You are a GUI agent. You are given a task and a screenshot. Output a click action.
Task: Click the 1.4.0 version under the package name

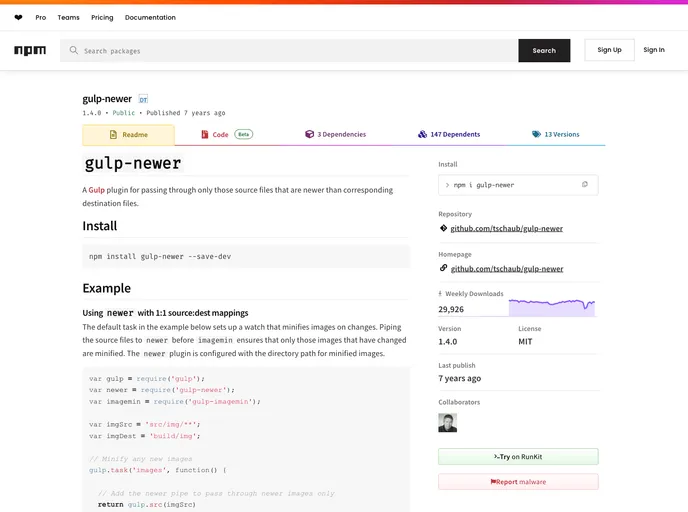pyautogui.click(x=92, y=113)
